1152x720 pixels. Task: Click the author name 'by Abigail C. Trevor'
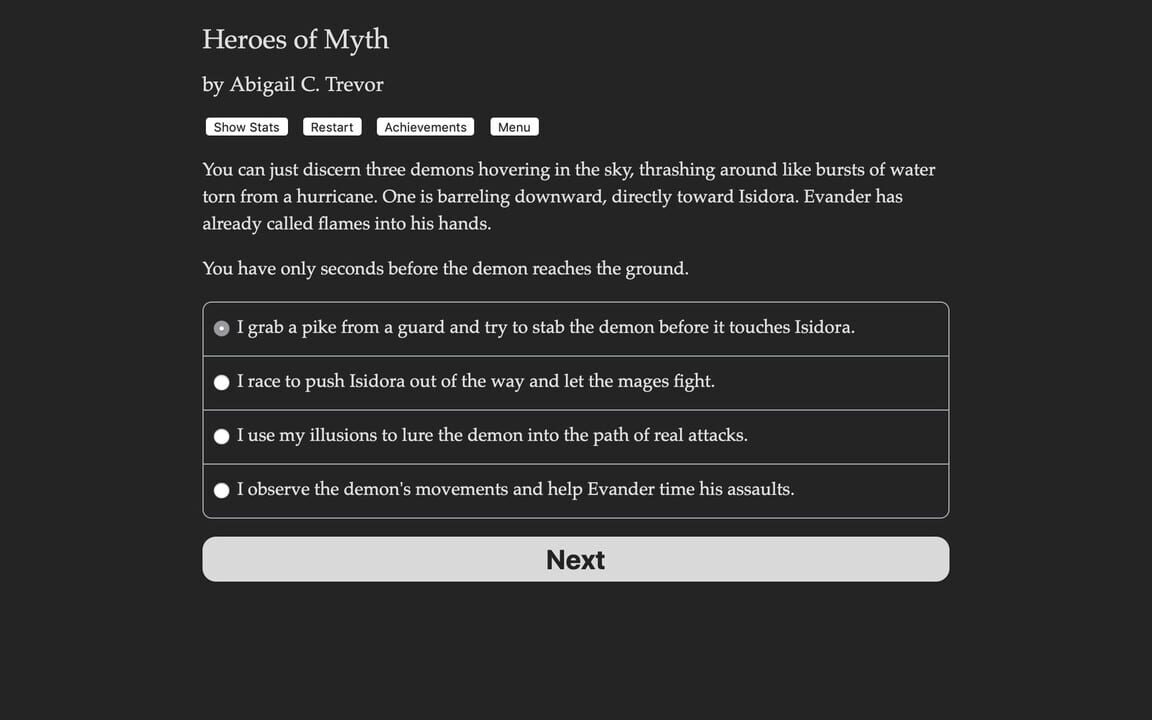tap(292, 84)
